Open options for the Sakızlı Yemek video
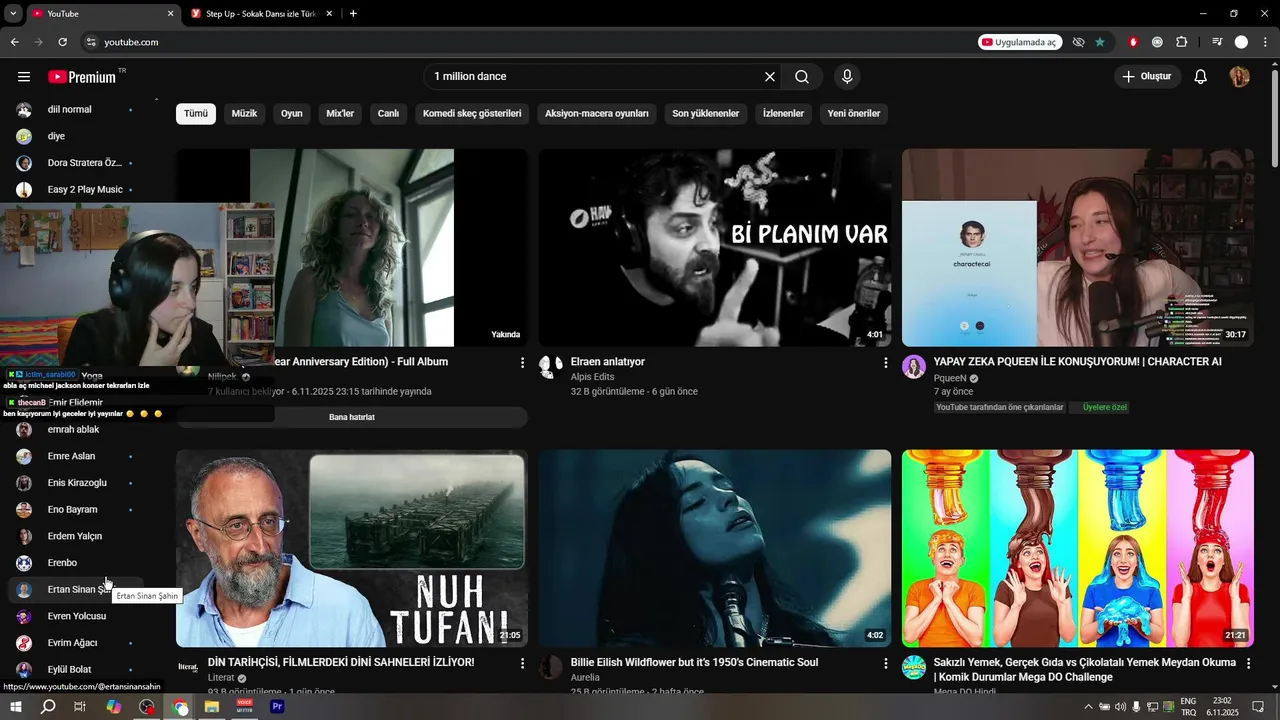 (1248, 663)
